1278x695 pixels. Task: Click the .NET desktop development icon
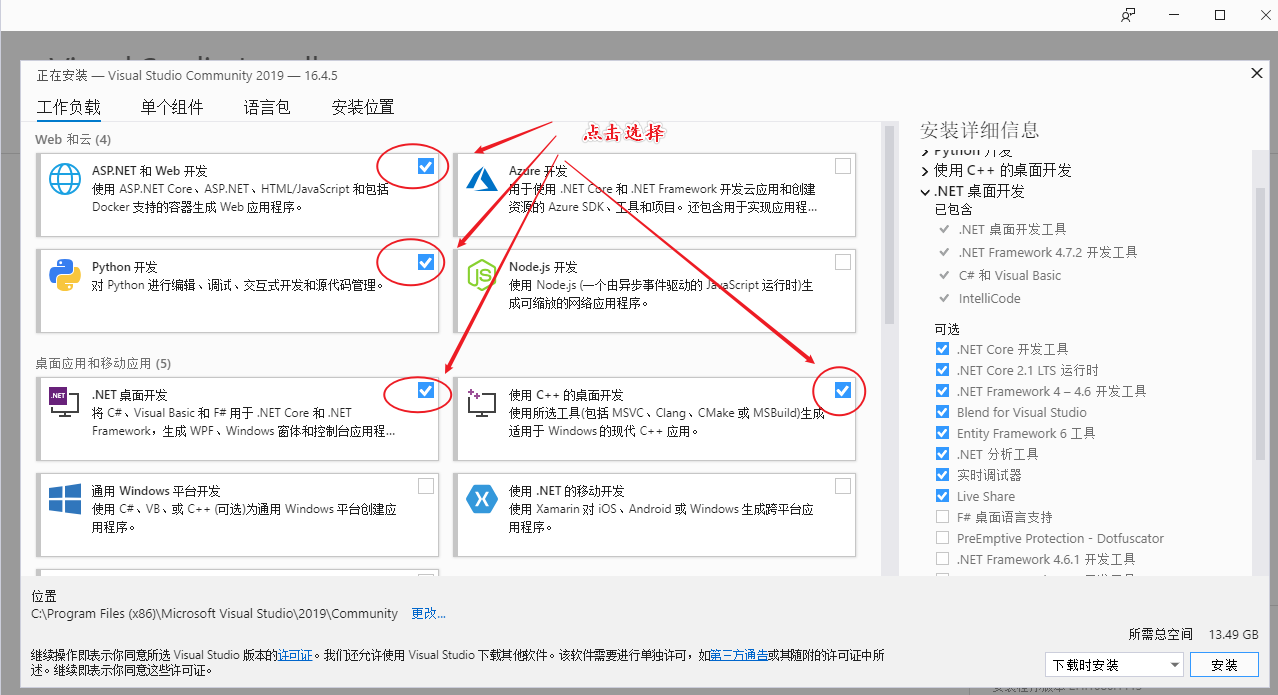[64, 400]
